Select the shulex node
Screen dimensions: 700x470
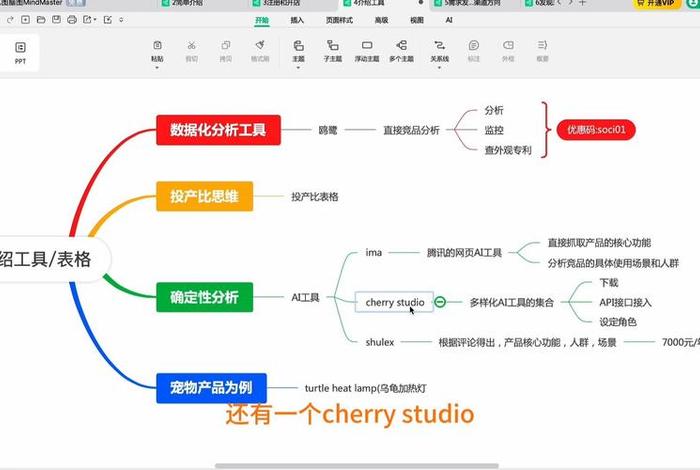[379, 342]
